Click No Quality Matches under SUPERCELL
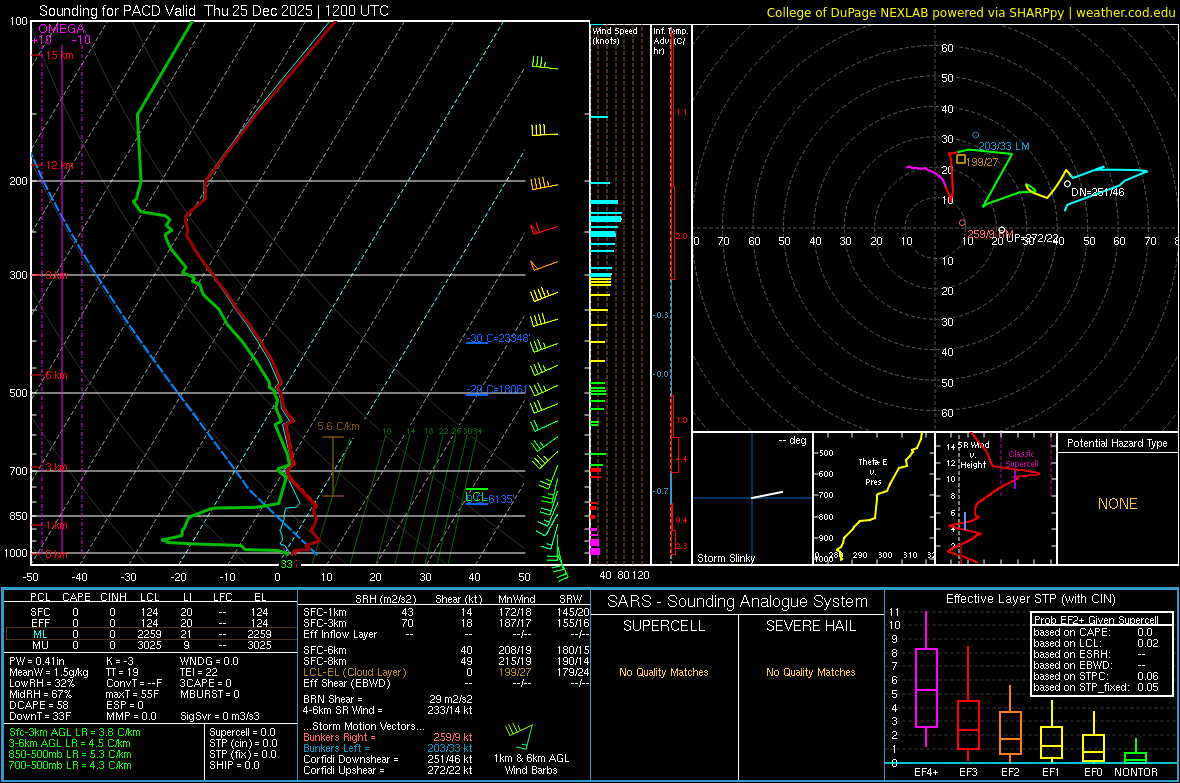The width and height of the screenshot is (1180, 783). click(664, 672)
